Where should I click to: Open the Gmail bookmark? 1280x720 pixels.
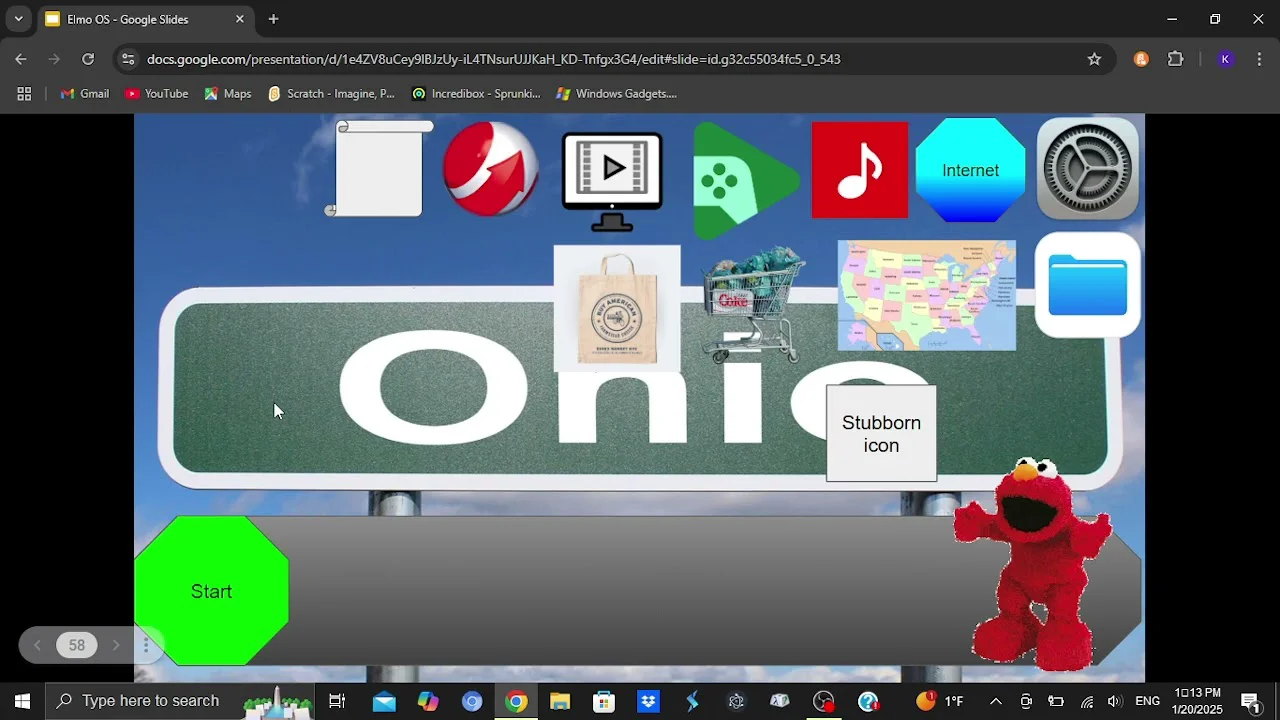pos(85,94)
